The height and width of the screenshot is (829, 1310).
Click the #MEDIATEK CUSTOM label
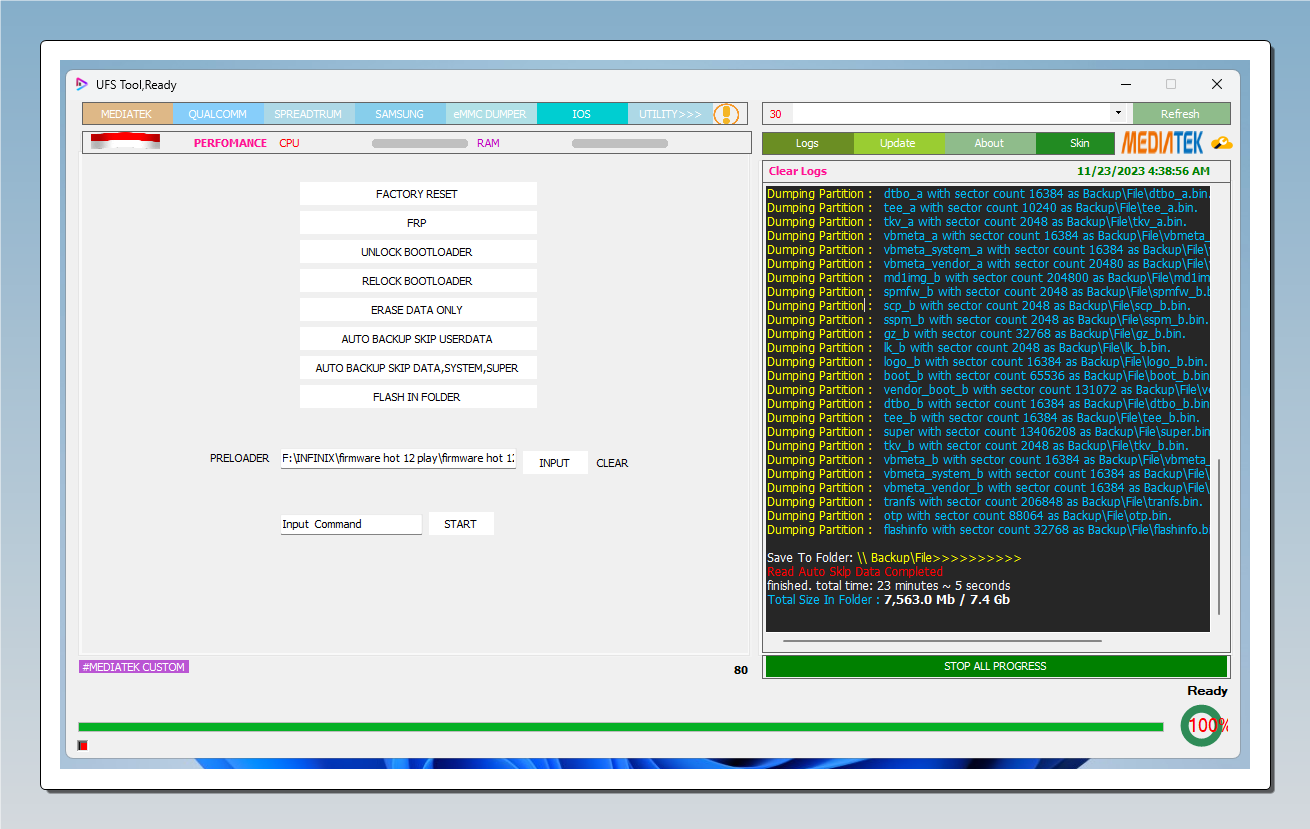(134, 667)
